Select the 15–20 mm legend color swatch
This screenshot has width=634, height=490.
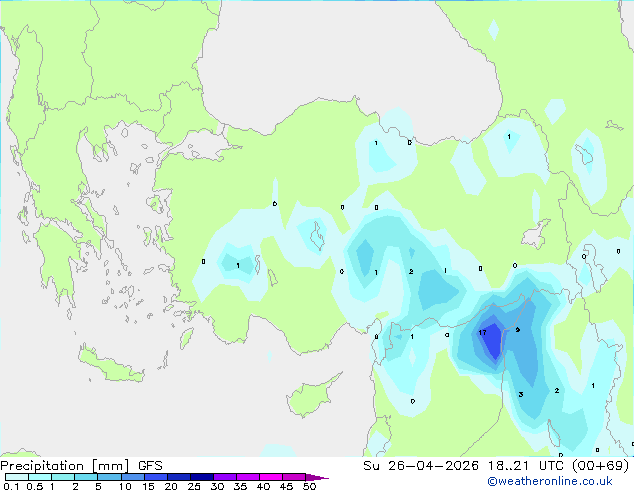pos(156,477)
